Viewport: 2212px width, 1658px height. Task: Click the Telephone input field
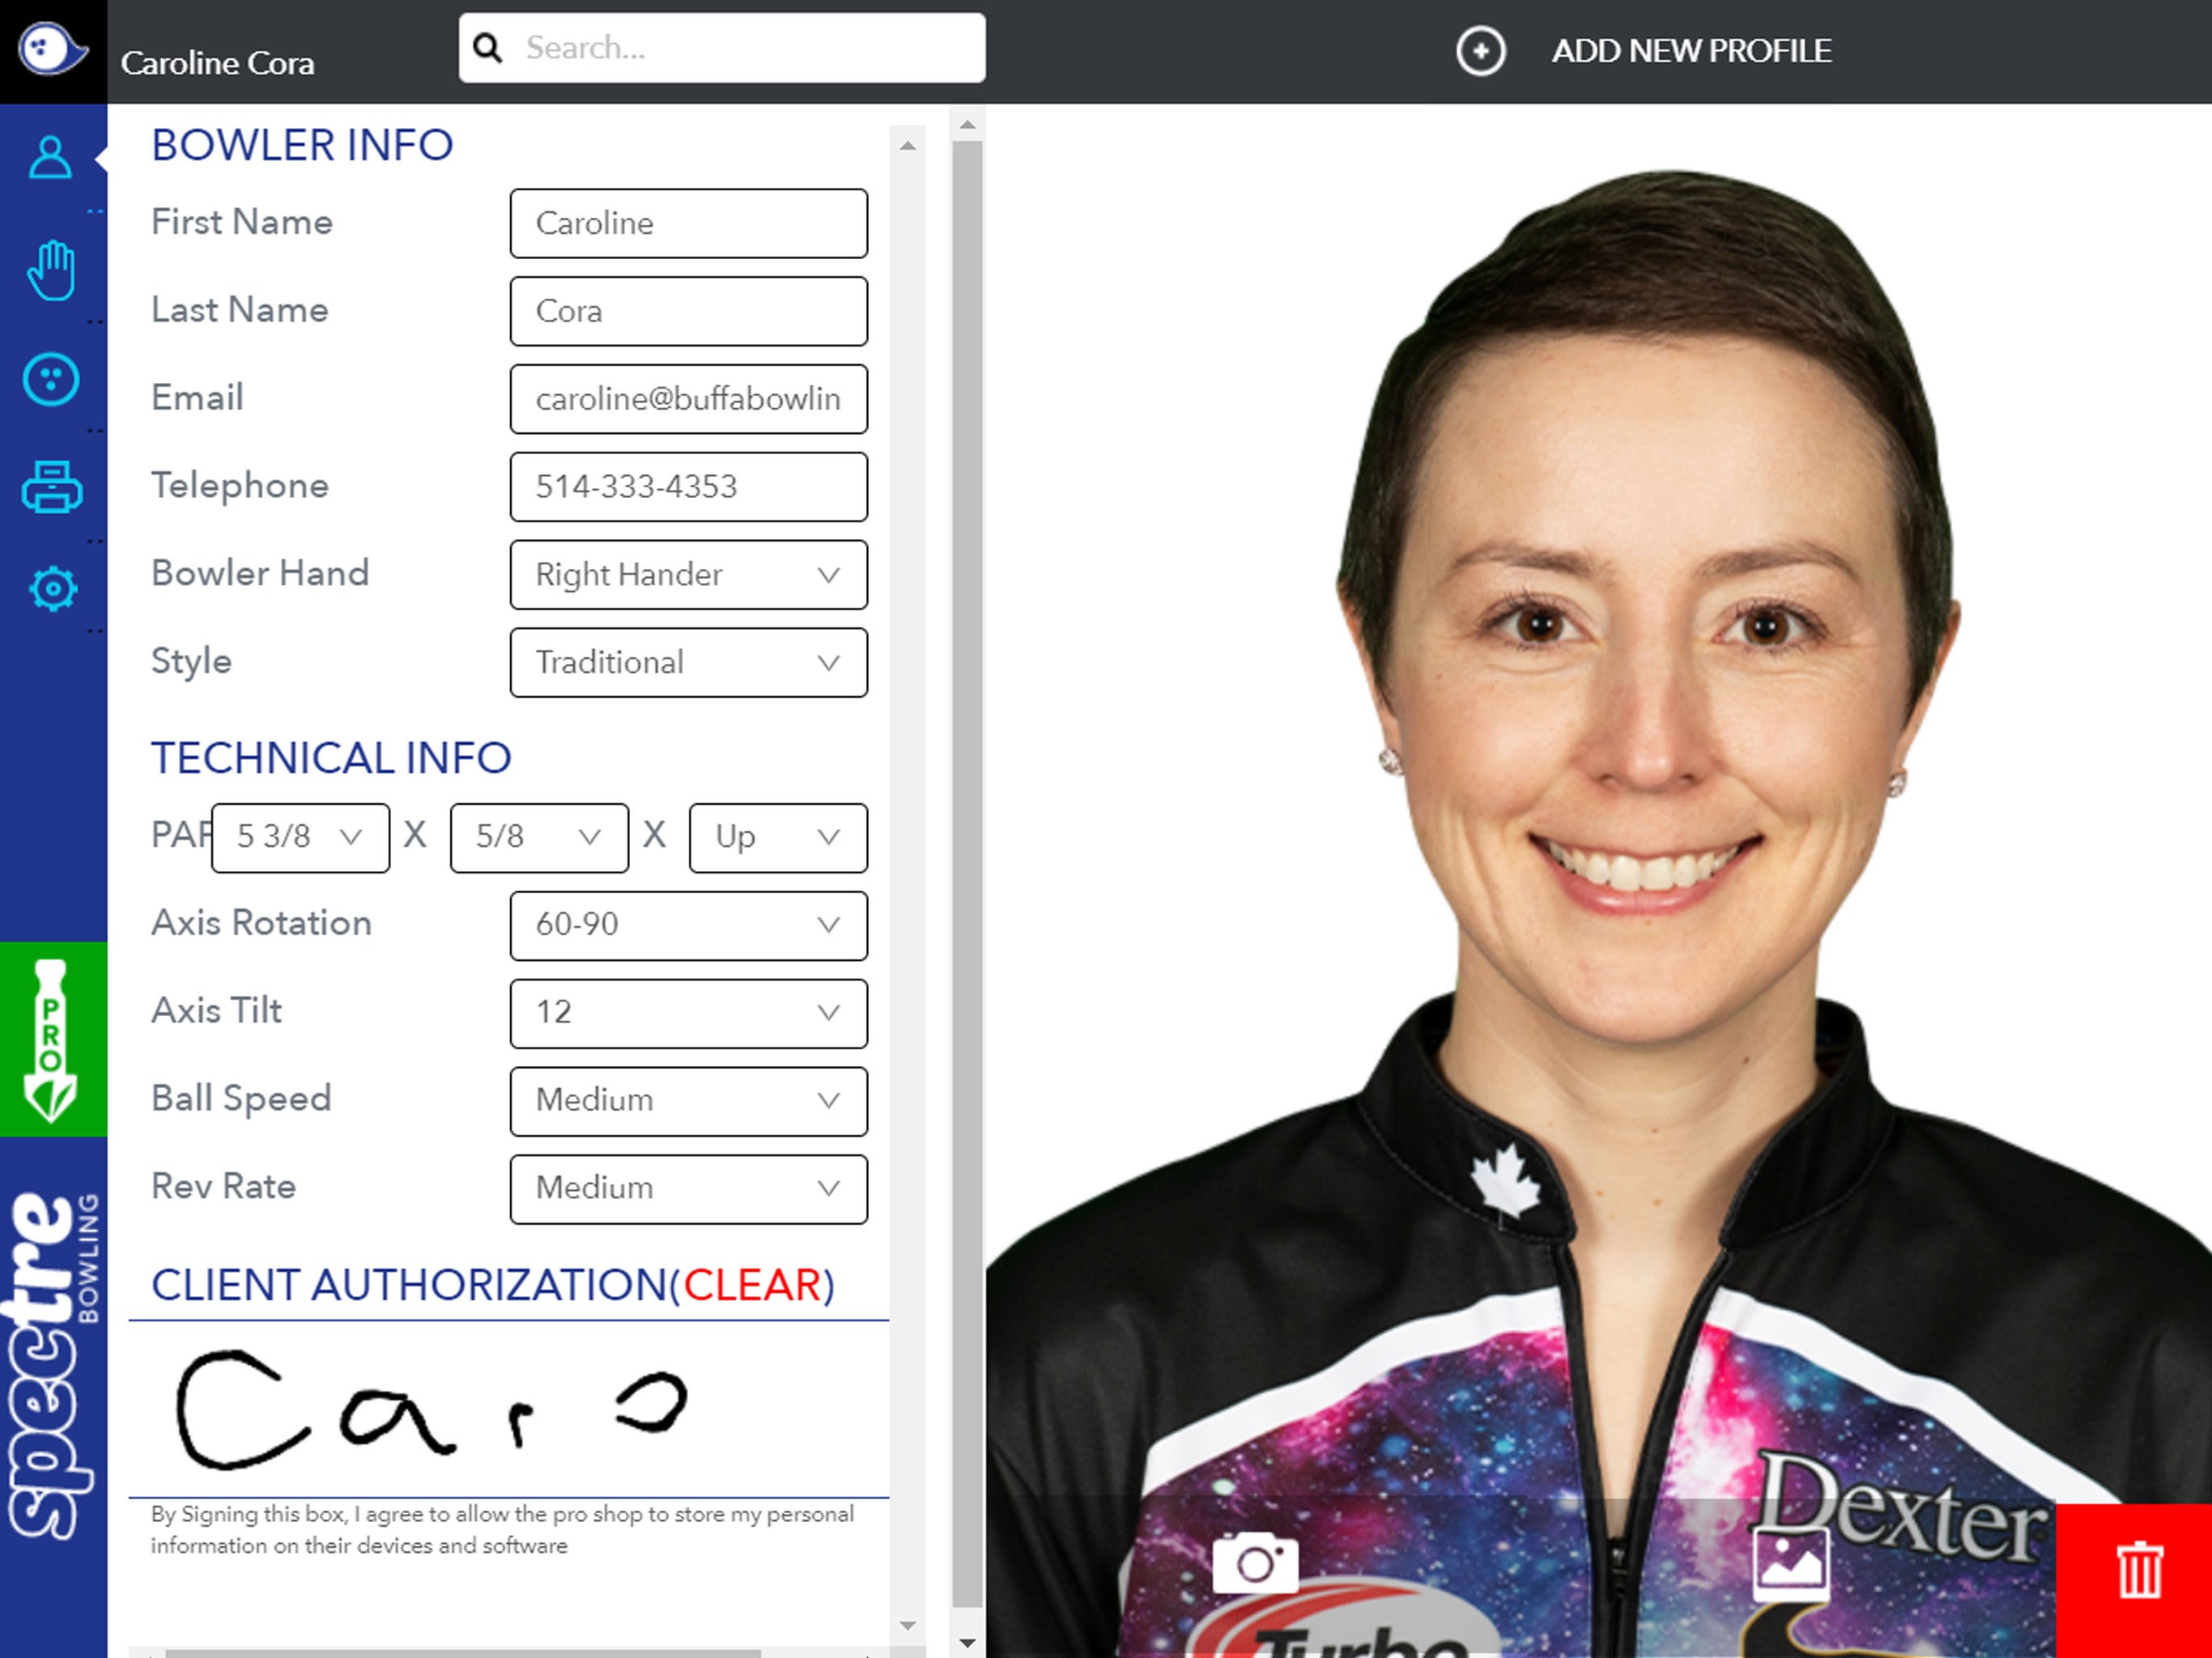688,487
